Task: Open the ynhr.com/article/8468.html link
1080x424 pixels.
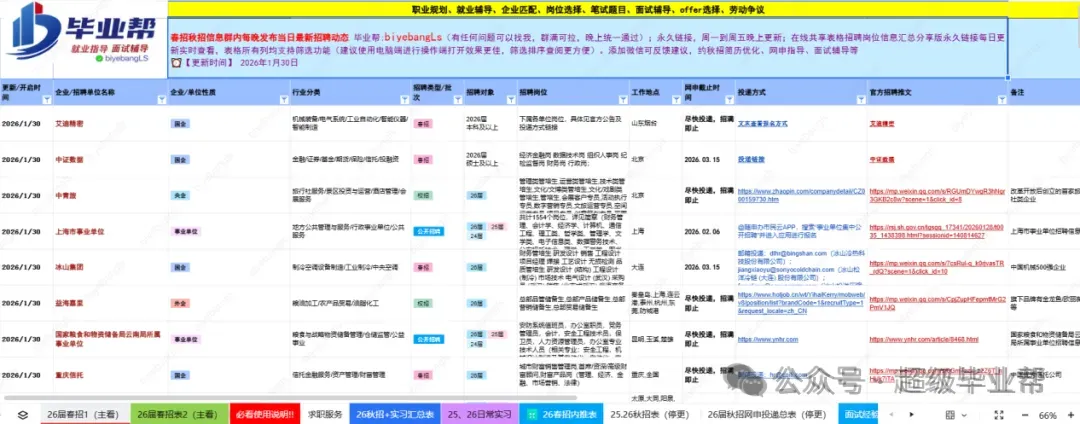Action: 924,339
